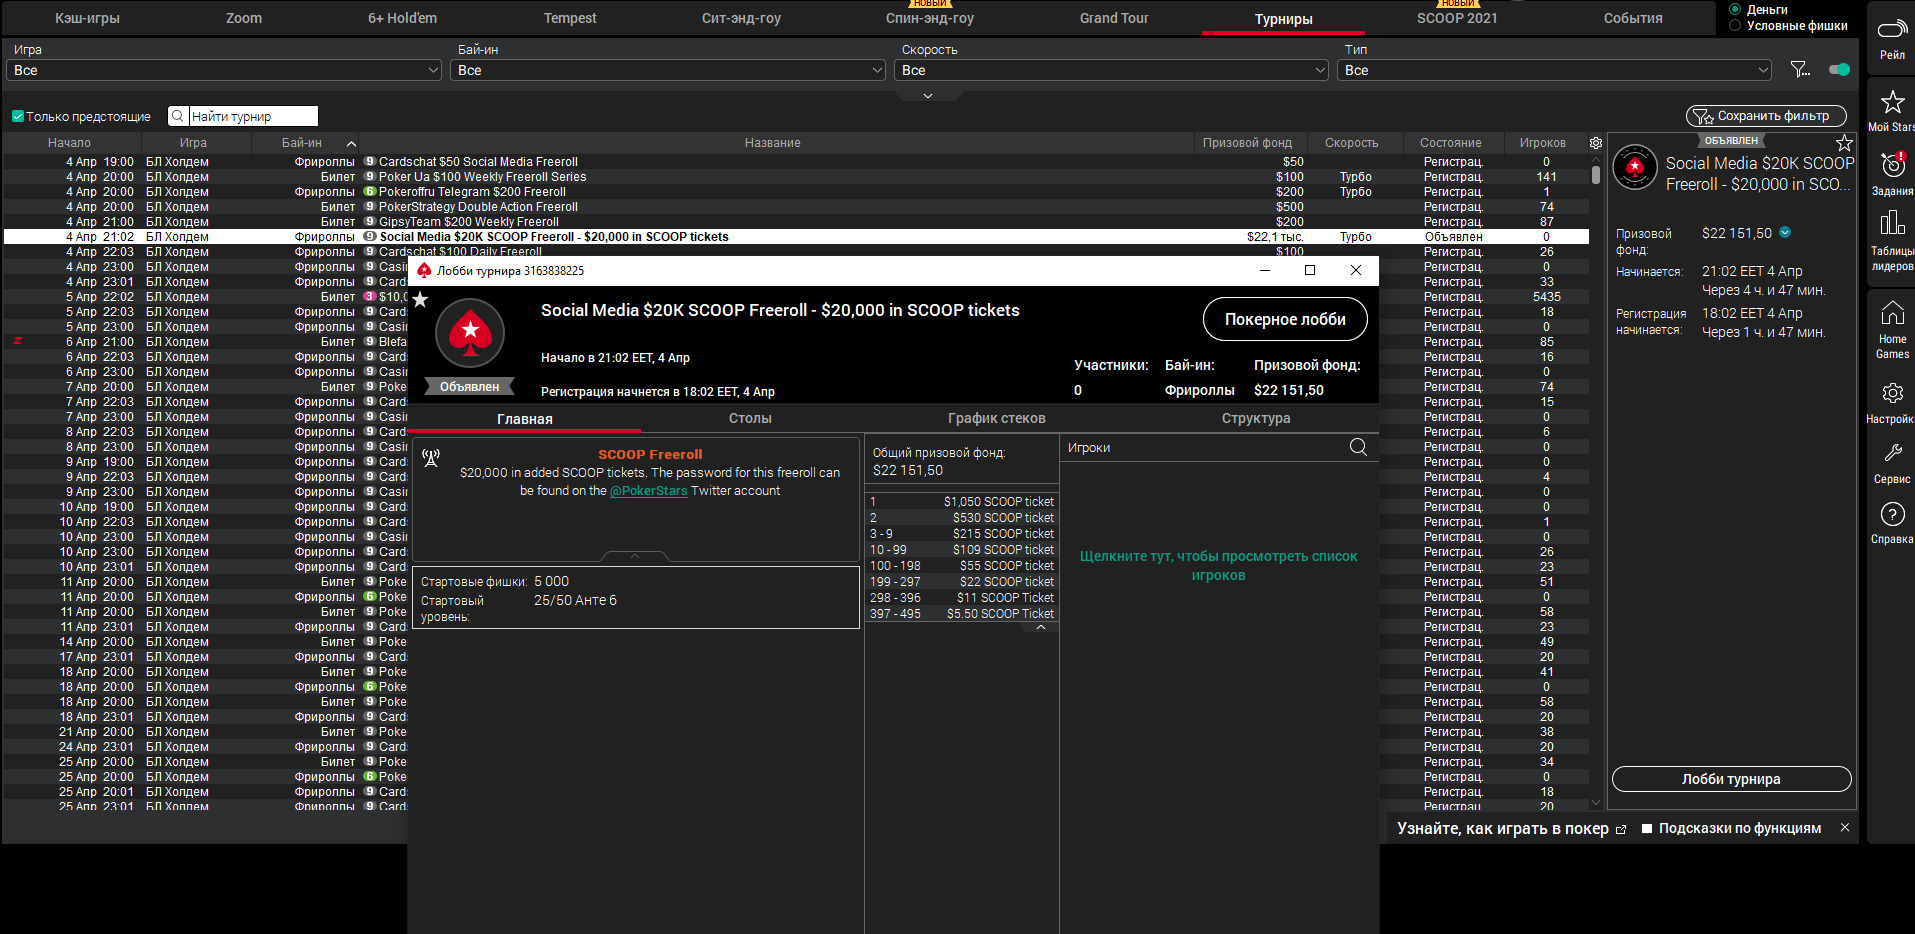Toggle the green filter switch
This screenshot has width=1915, height=934.
1839,69
